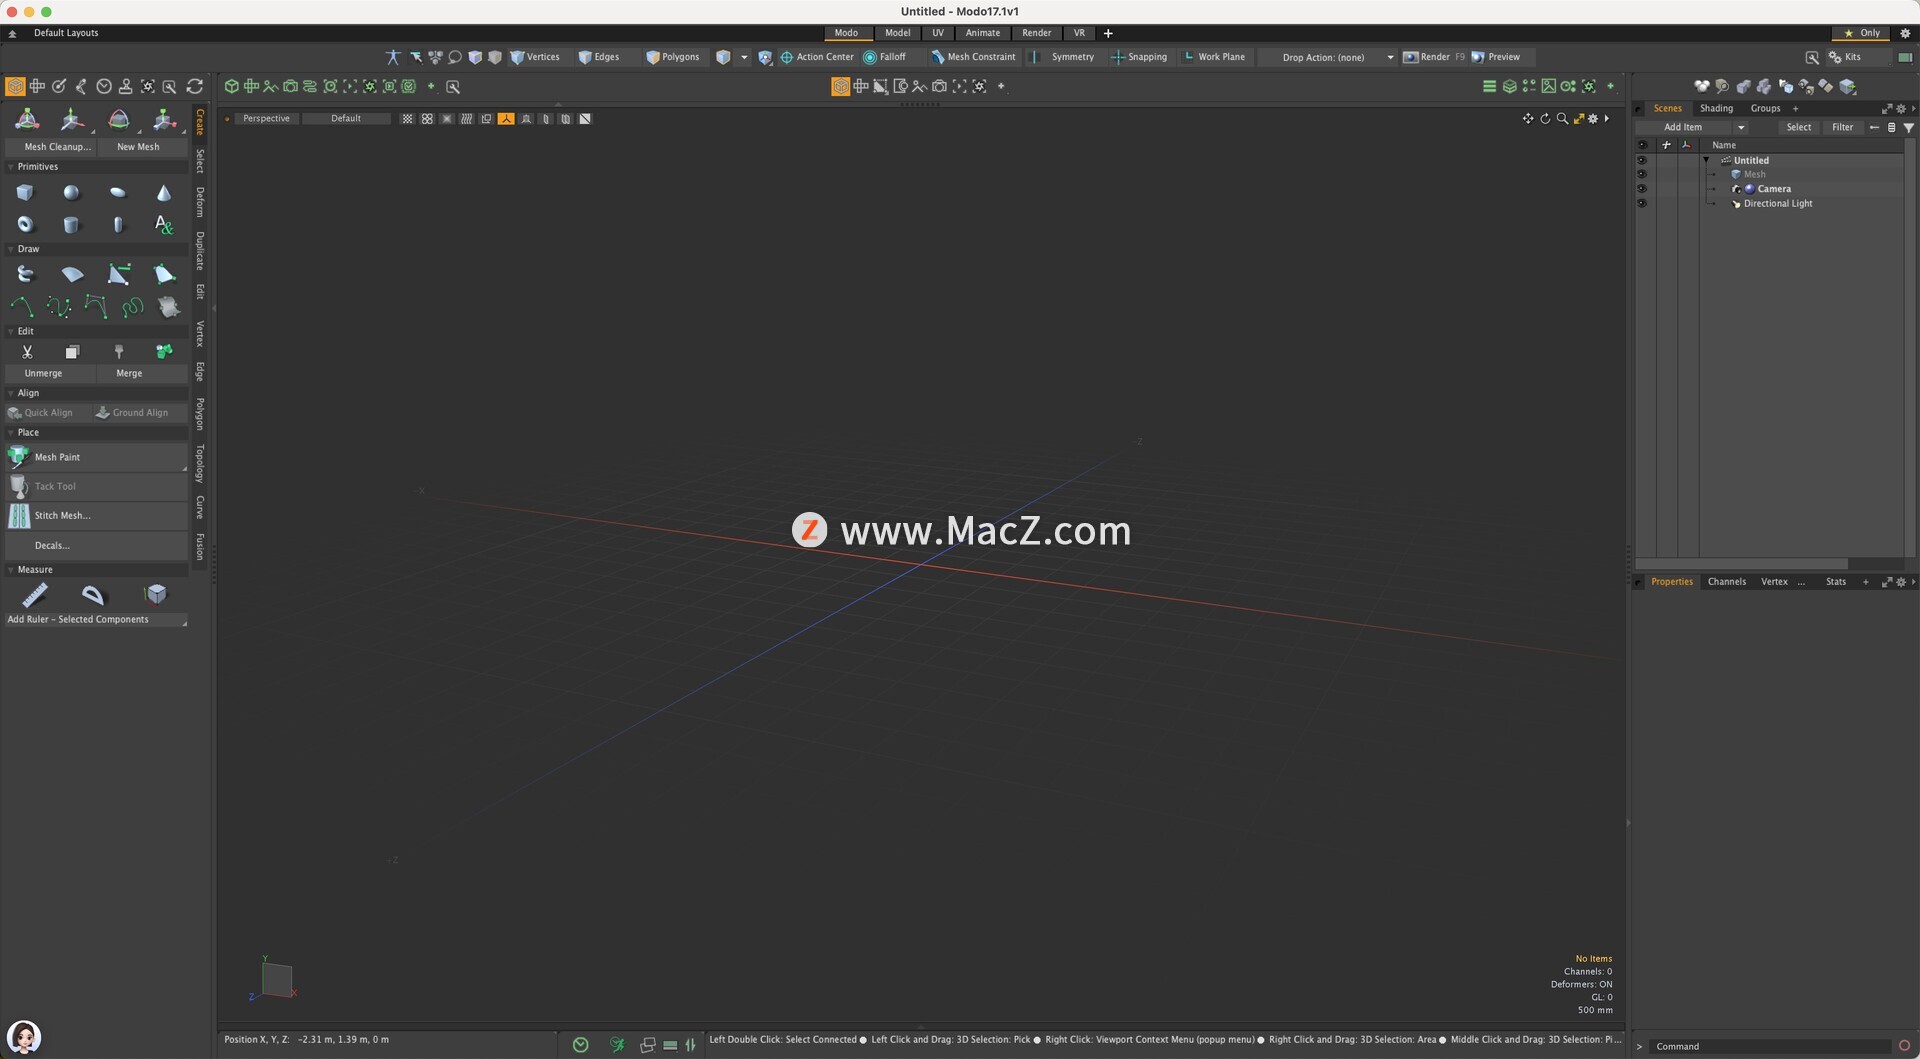Select the Capsule primitive tool
Screen dimensions: 1920x1059
(x=118, y=224)
